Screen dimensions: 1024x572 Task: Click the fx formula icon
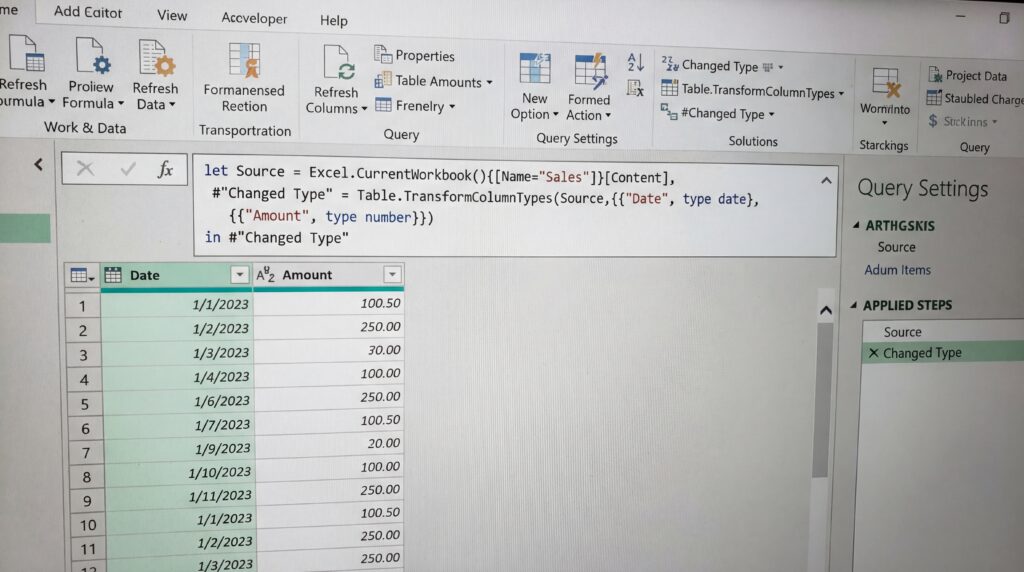point(166,169)
